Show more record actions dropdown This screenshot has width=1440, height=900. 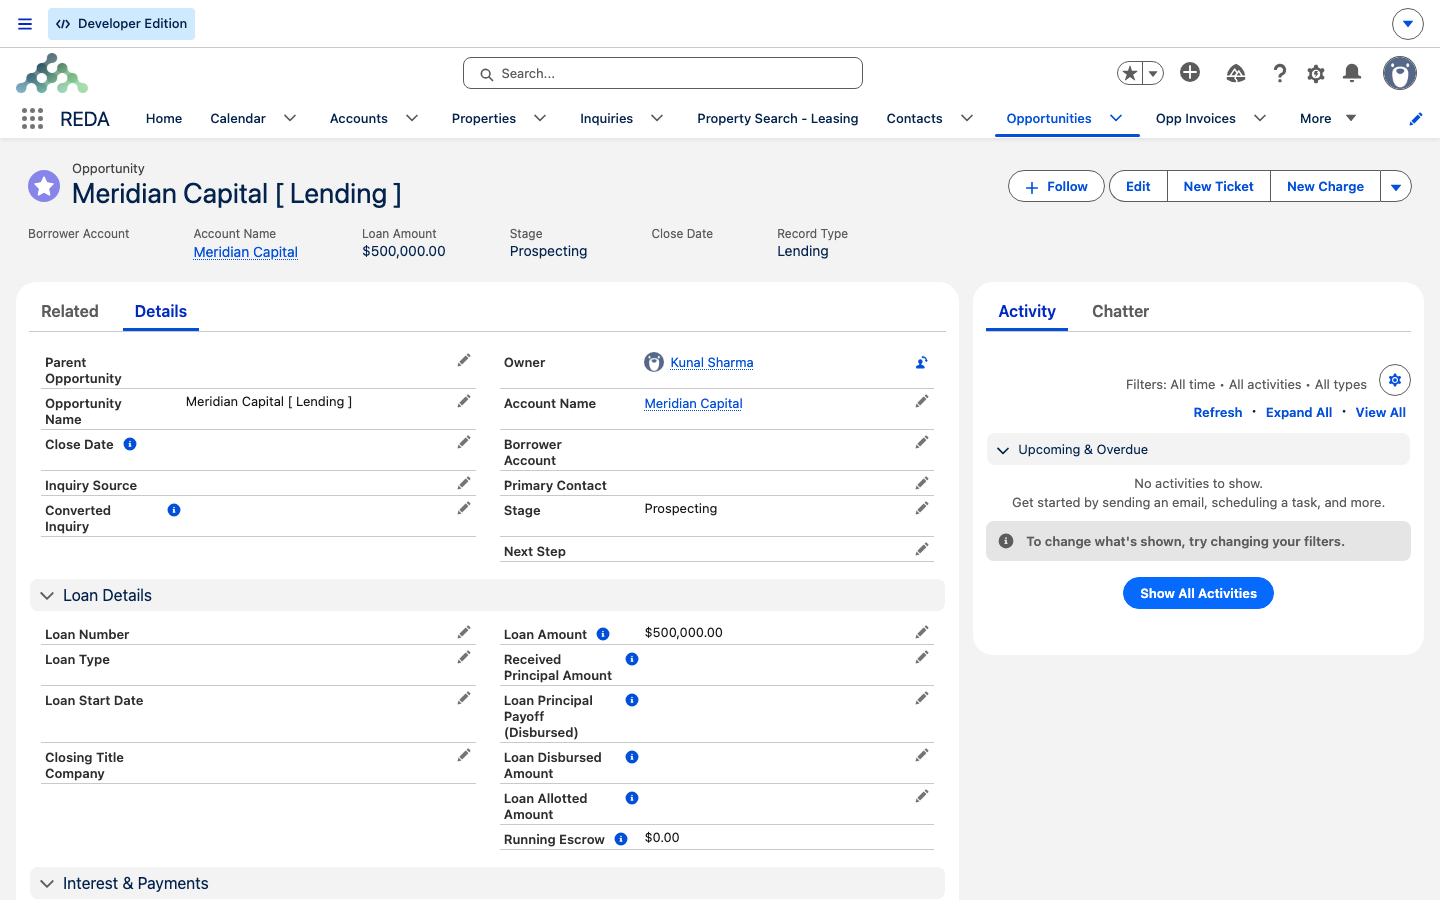pos(1396,187)
